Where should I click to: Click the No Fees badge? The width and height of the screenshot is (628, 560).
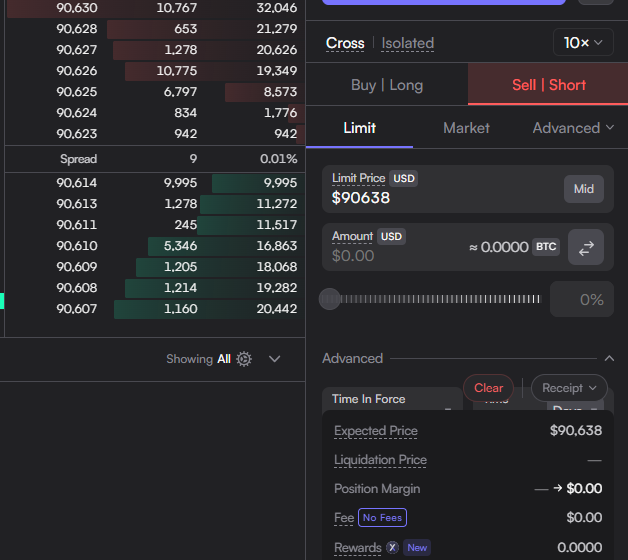[x=382, y=518]
